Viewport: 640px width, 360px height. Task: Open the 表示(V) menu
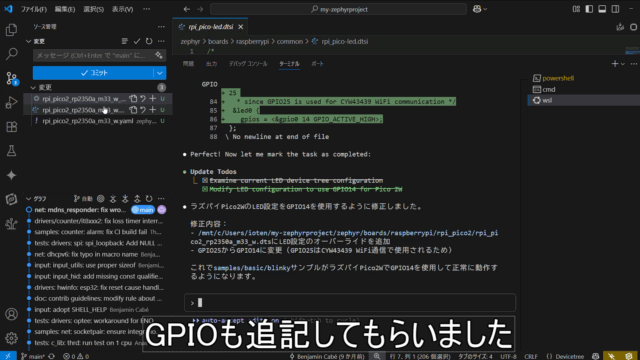point(122,9)
